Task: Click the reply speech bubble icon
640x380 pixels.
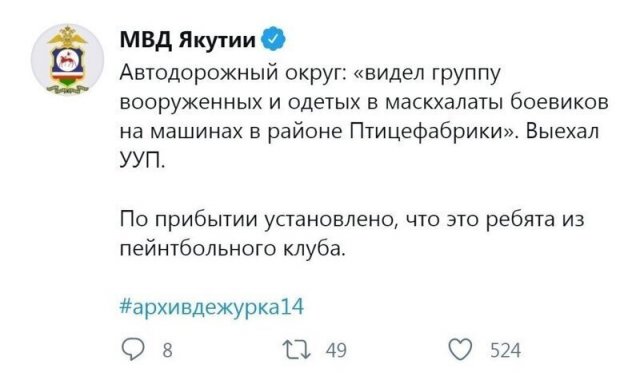Action: point(133,350)
